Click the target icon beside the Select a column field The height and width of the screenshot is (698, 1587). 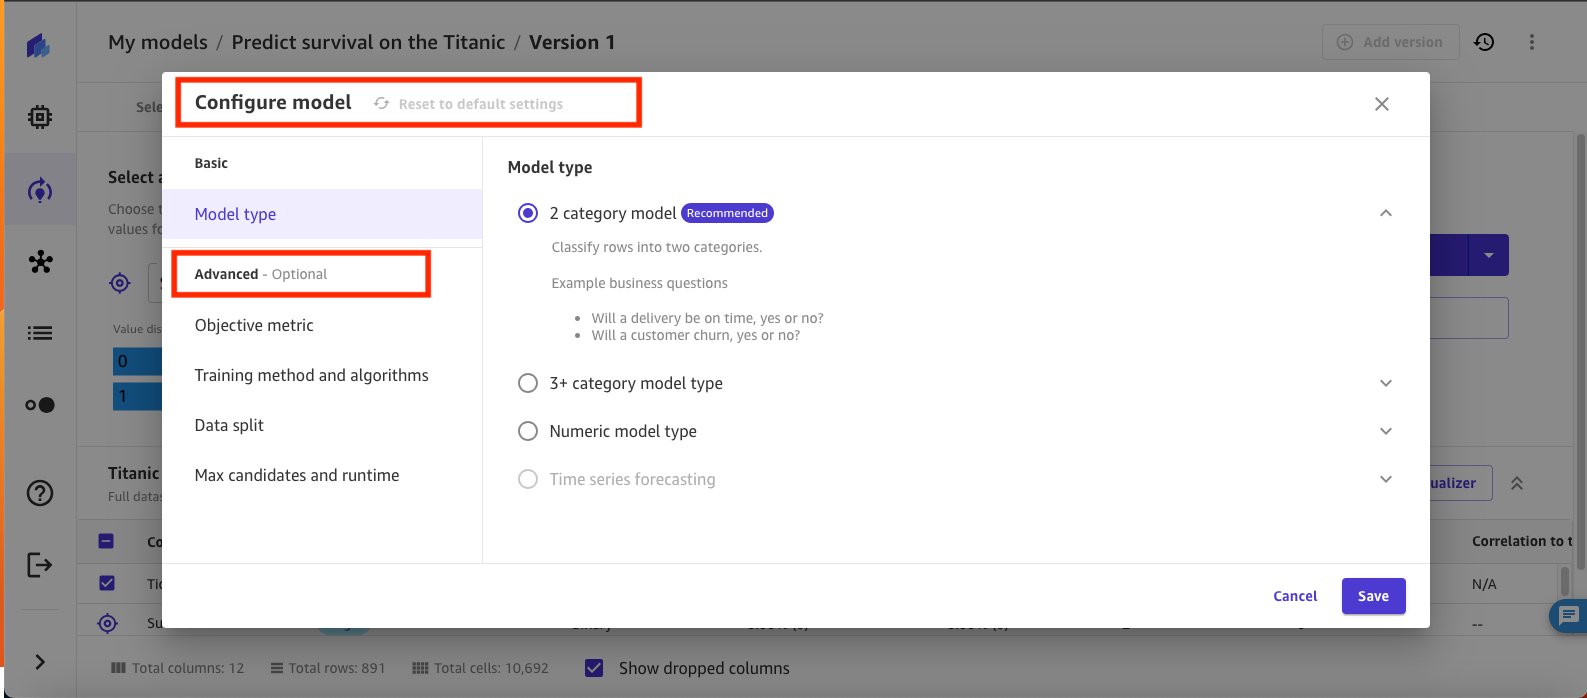tap(120, 283)
